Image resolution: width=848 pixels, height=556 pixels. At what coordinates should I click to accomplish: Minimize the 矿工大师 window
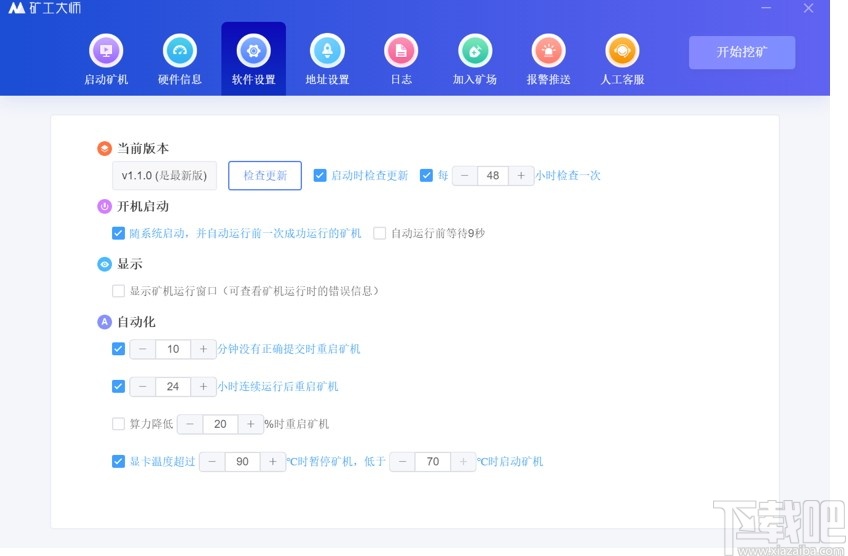766,8
